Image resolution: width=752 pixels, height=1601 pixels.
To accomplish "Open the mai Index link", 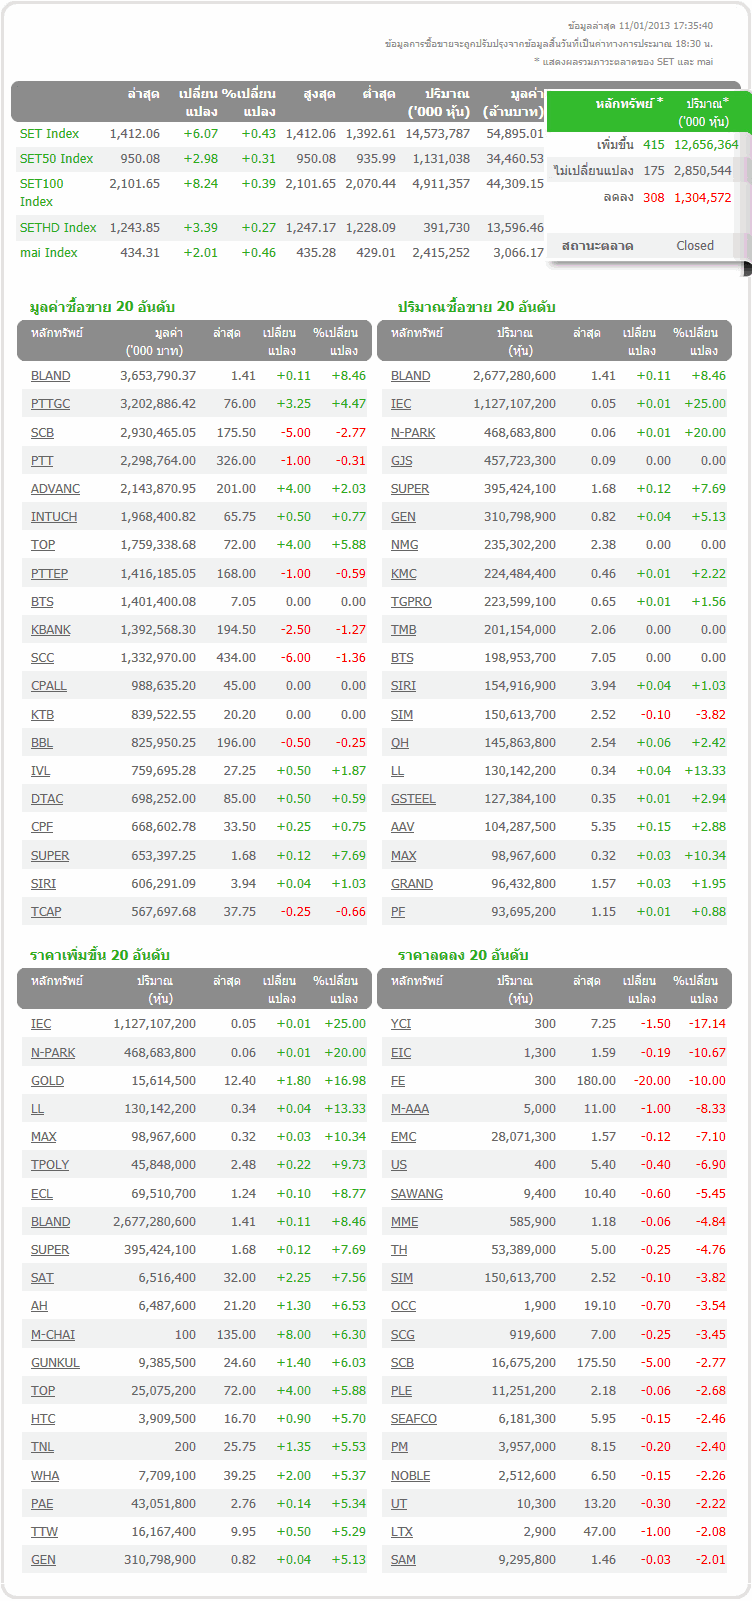I will [48, 253].
